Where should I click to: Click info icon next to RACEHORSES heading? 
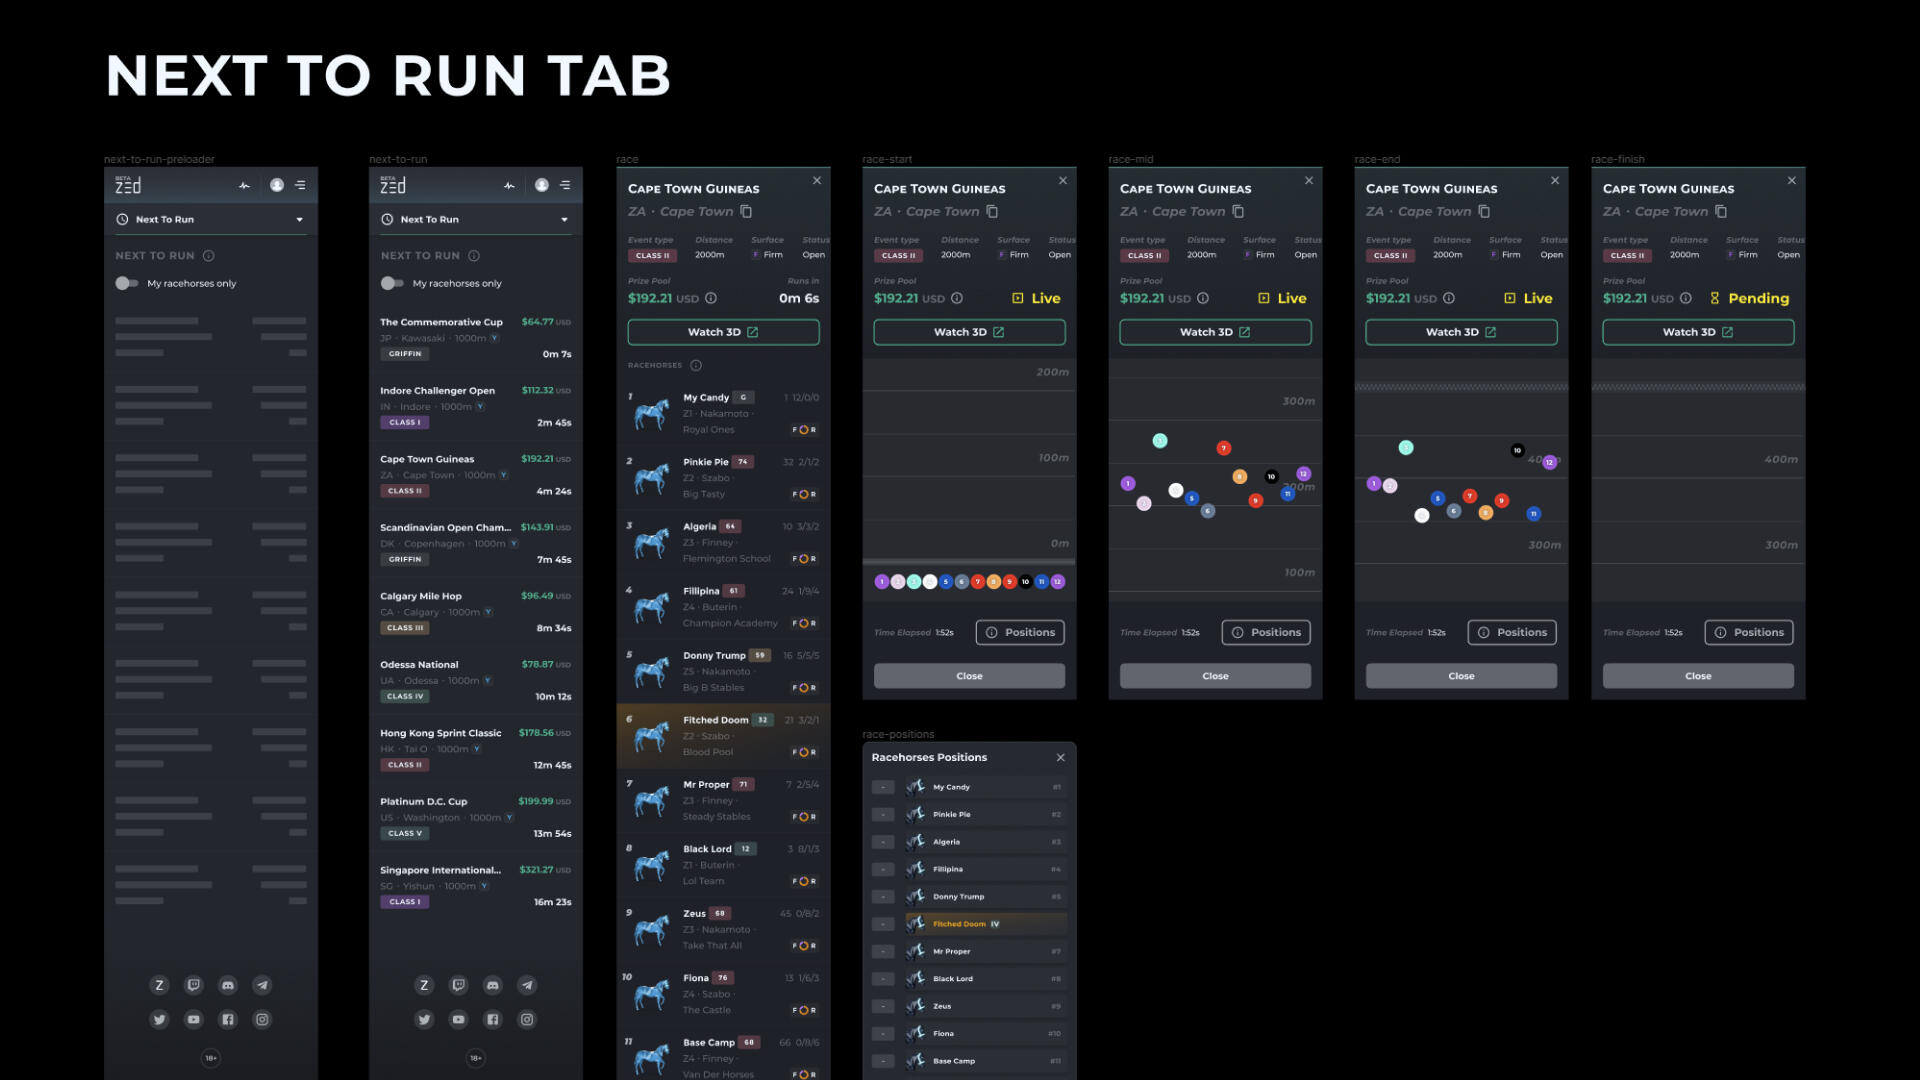click(x=696, y=365)
